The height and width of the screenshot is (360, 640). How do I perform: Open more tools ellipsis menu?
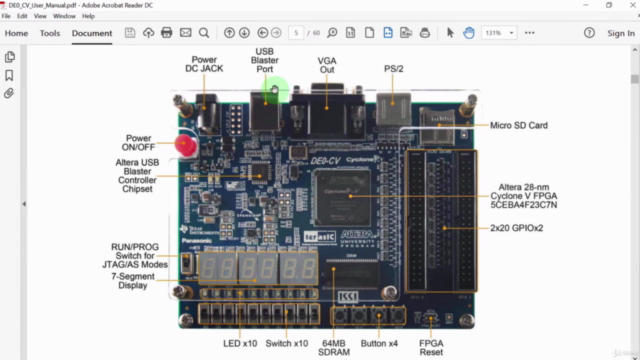tap(529, 33)
